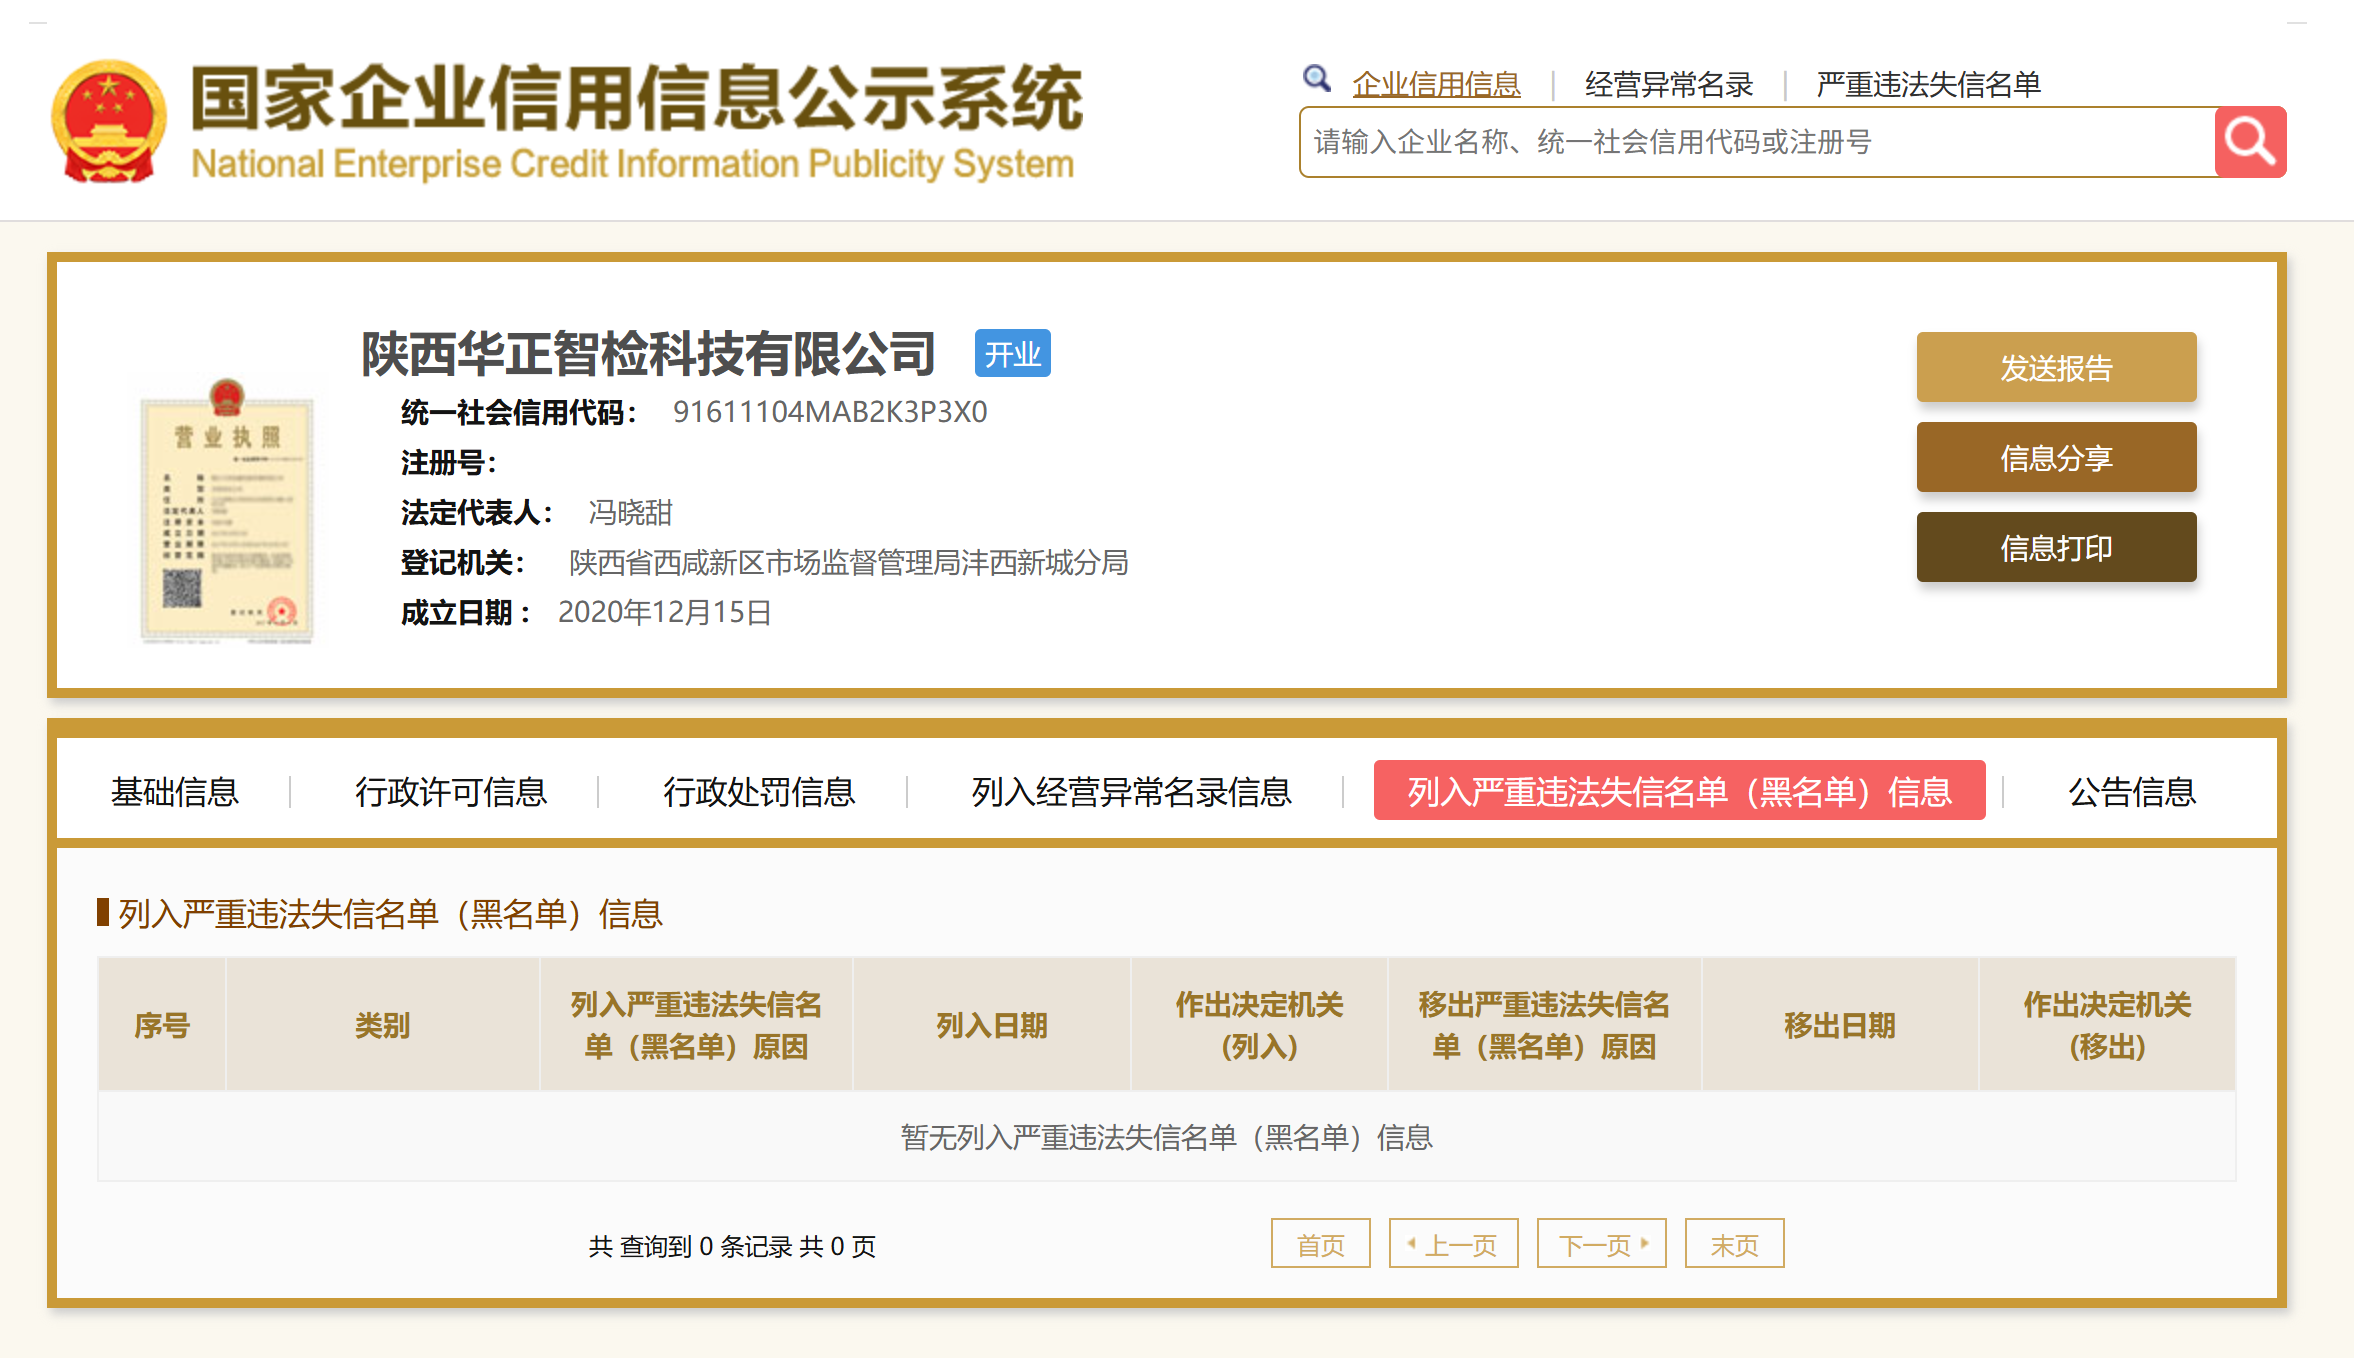Click the 信息分享 button
This screenshot has height=1358, width=2354.
coord(2056,458)
